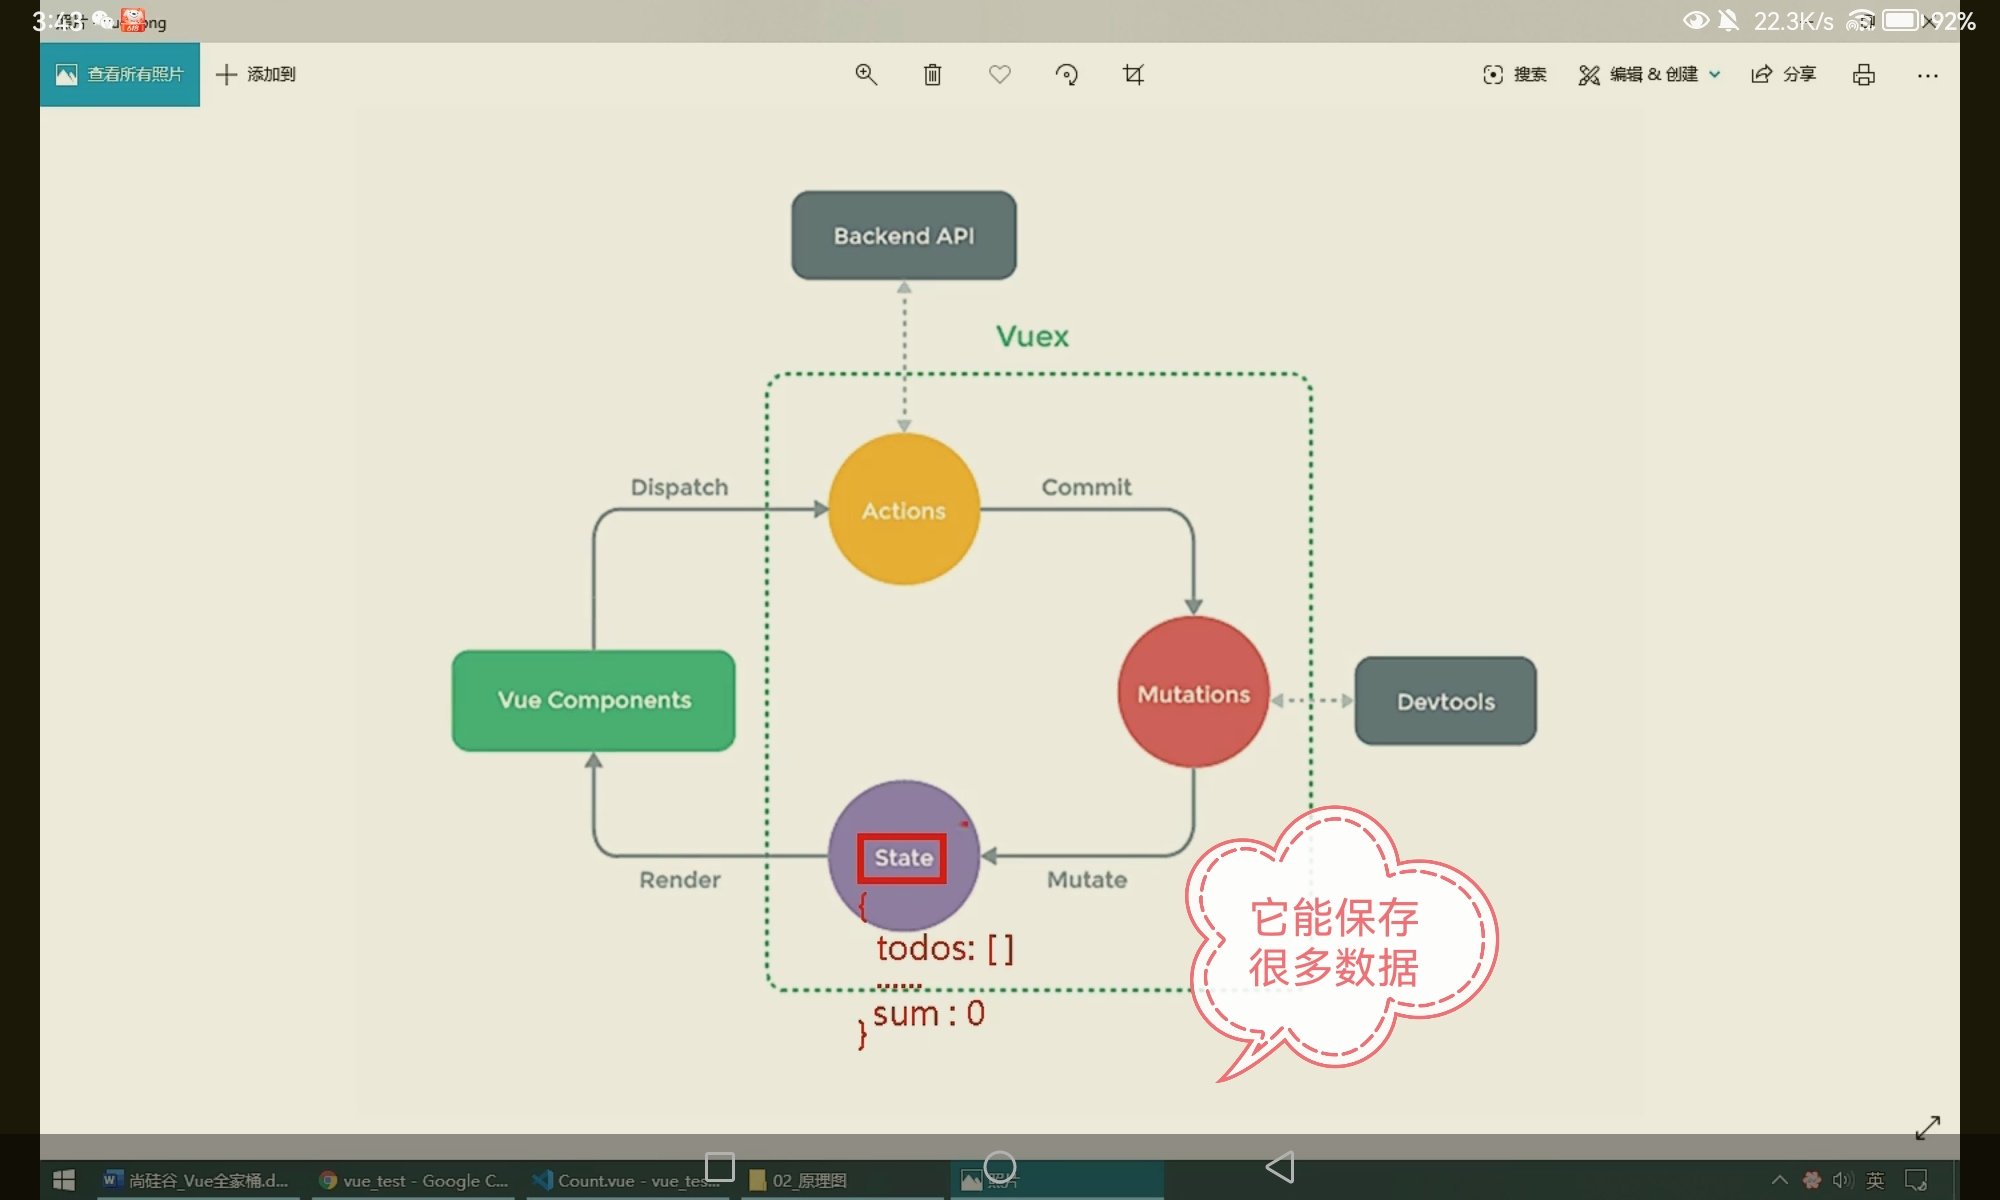Click Add to menu item
Screen dimensions: 2000x1200
pyautogui.click(x=256, y=75)
